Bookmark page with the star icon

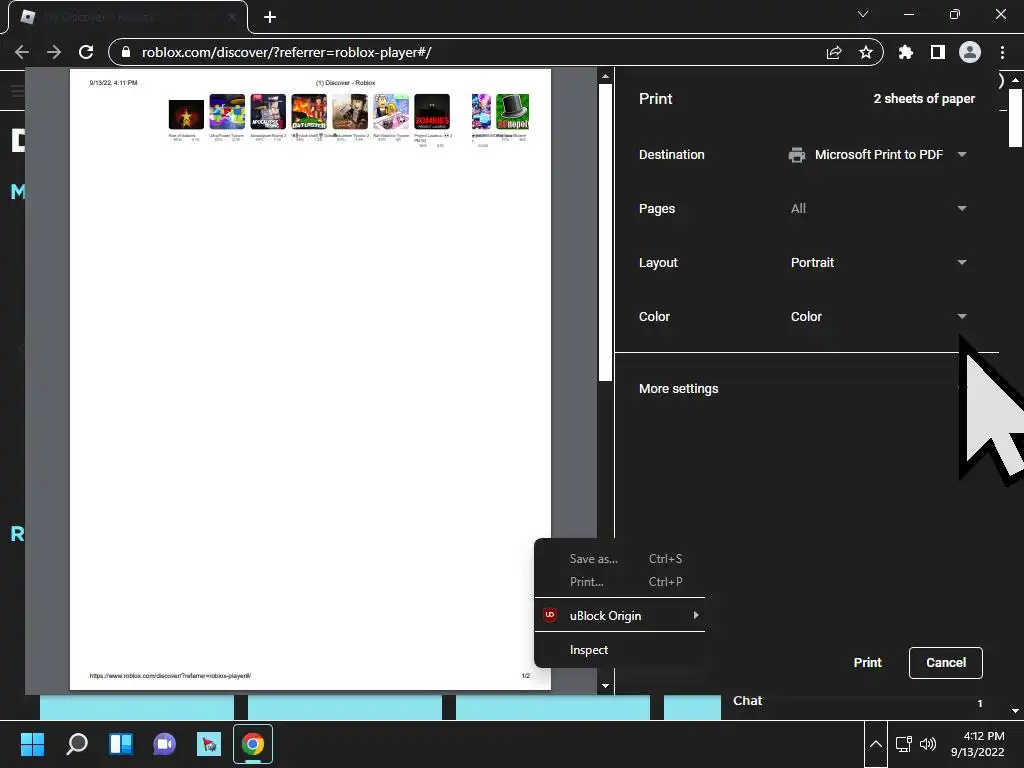(x=866, y=52)
